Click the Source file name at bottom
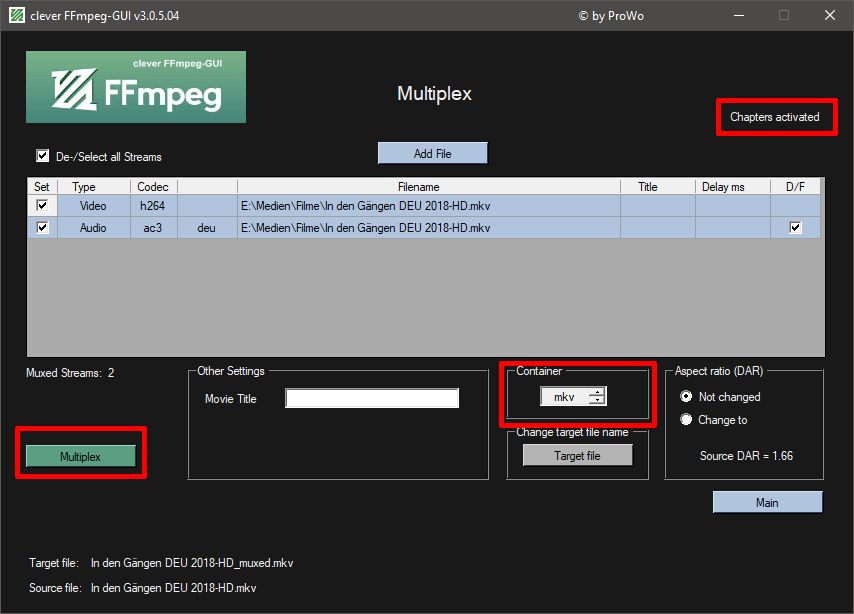 [173, 588]
